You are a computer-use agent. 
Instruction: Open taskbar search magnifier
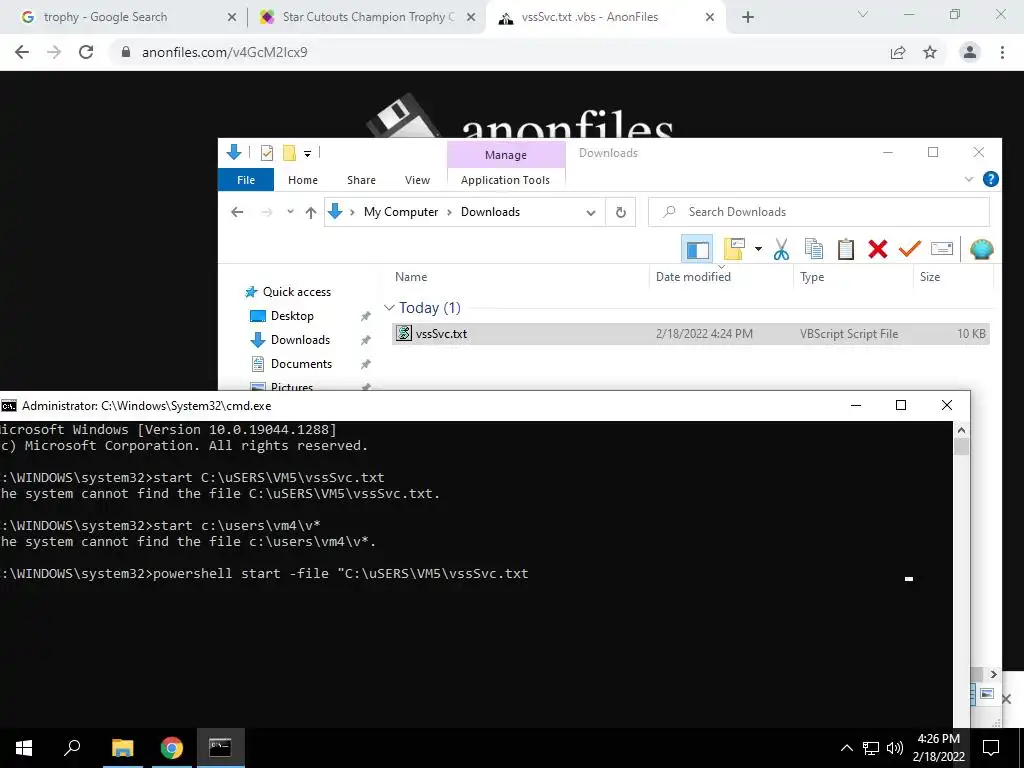[x=72, y=747]
